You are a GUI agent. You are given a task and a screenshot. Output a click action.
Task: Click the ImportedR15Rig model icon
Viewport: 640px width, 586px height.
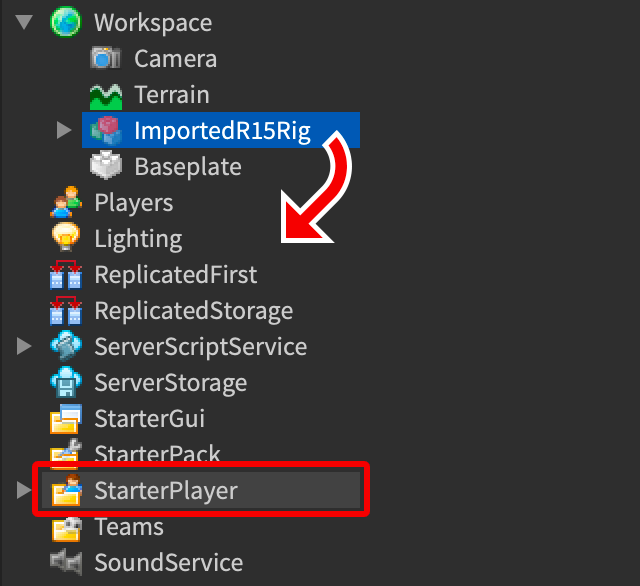[106, 130]
